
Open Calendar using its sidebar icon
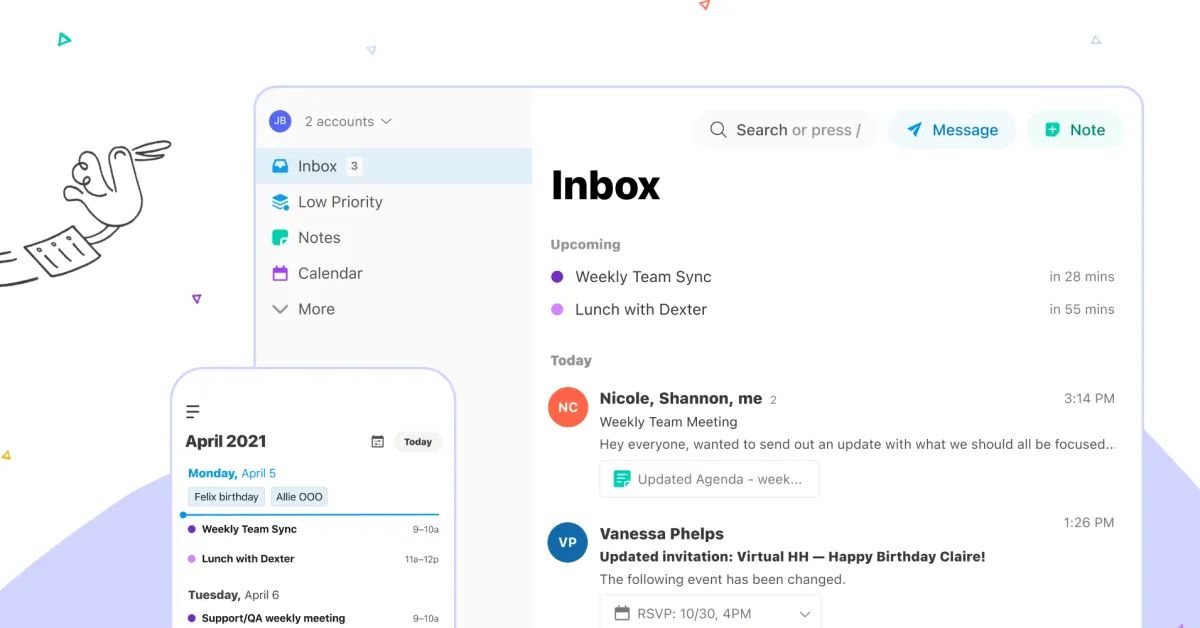pyautogui.click(x=279, y=273)
